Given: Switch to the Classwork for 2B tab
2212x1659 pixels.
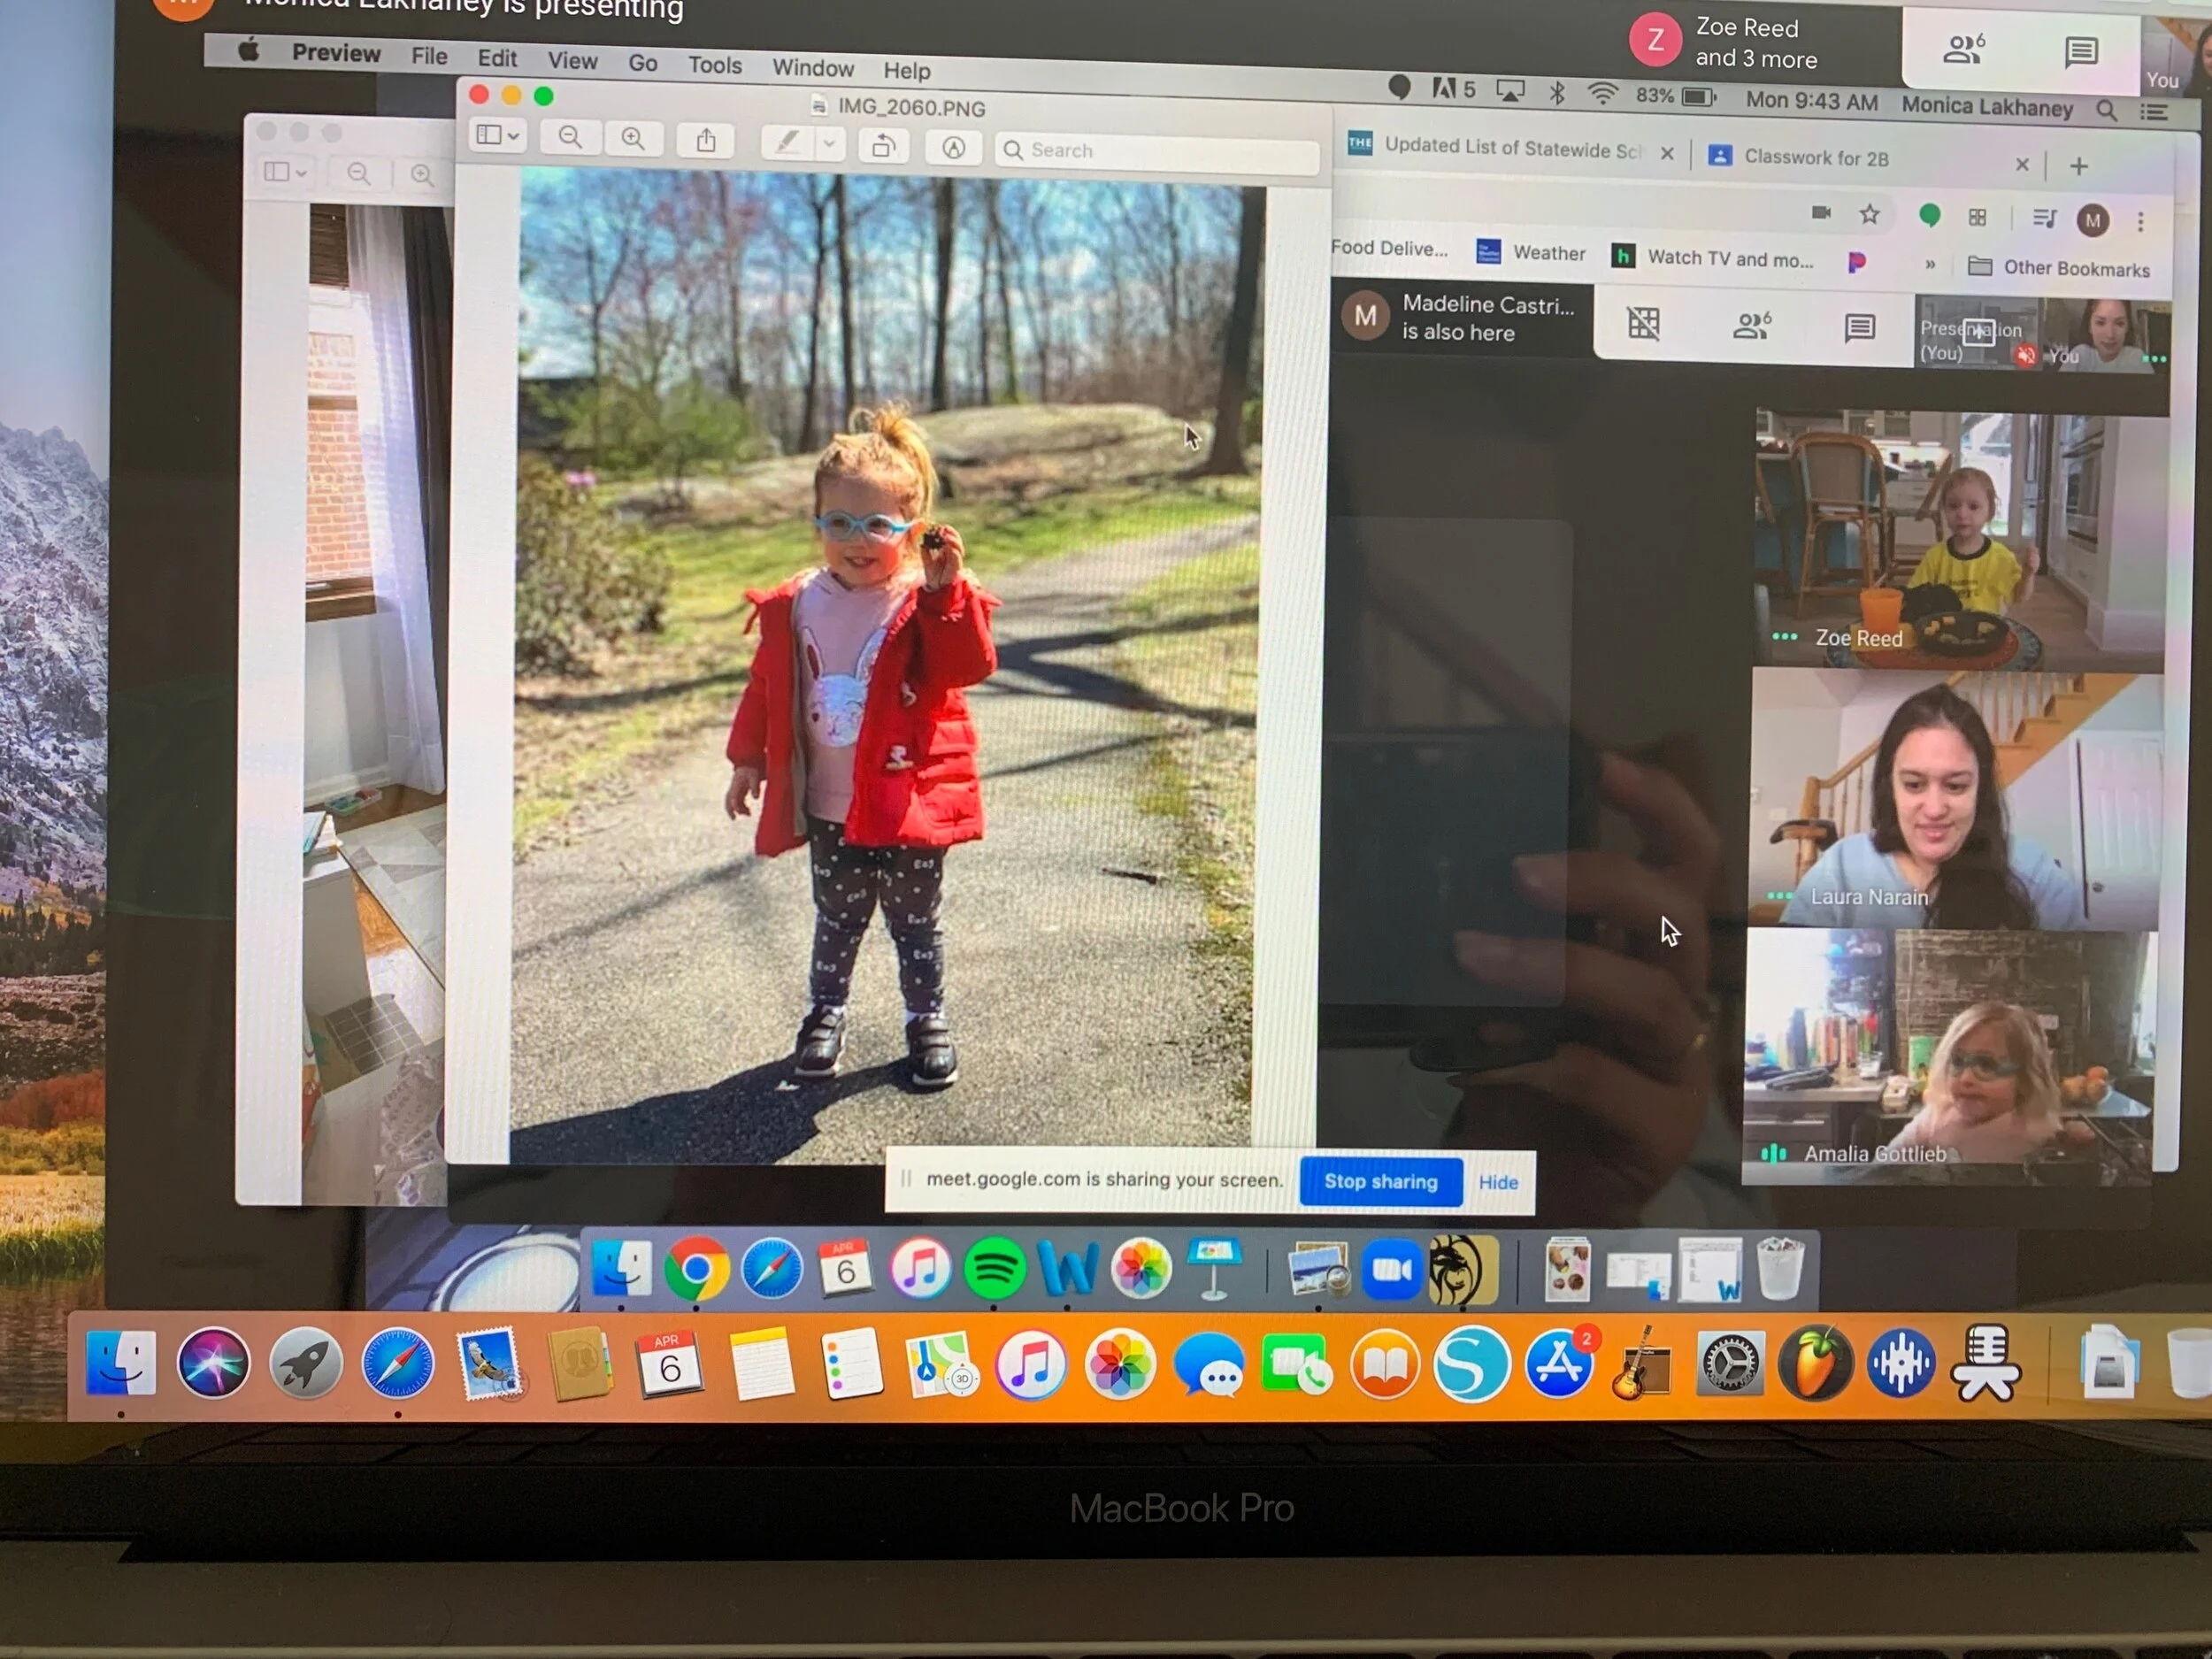Looking at the screenshot, I should click(x=1816, y=158).
